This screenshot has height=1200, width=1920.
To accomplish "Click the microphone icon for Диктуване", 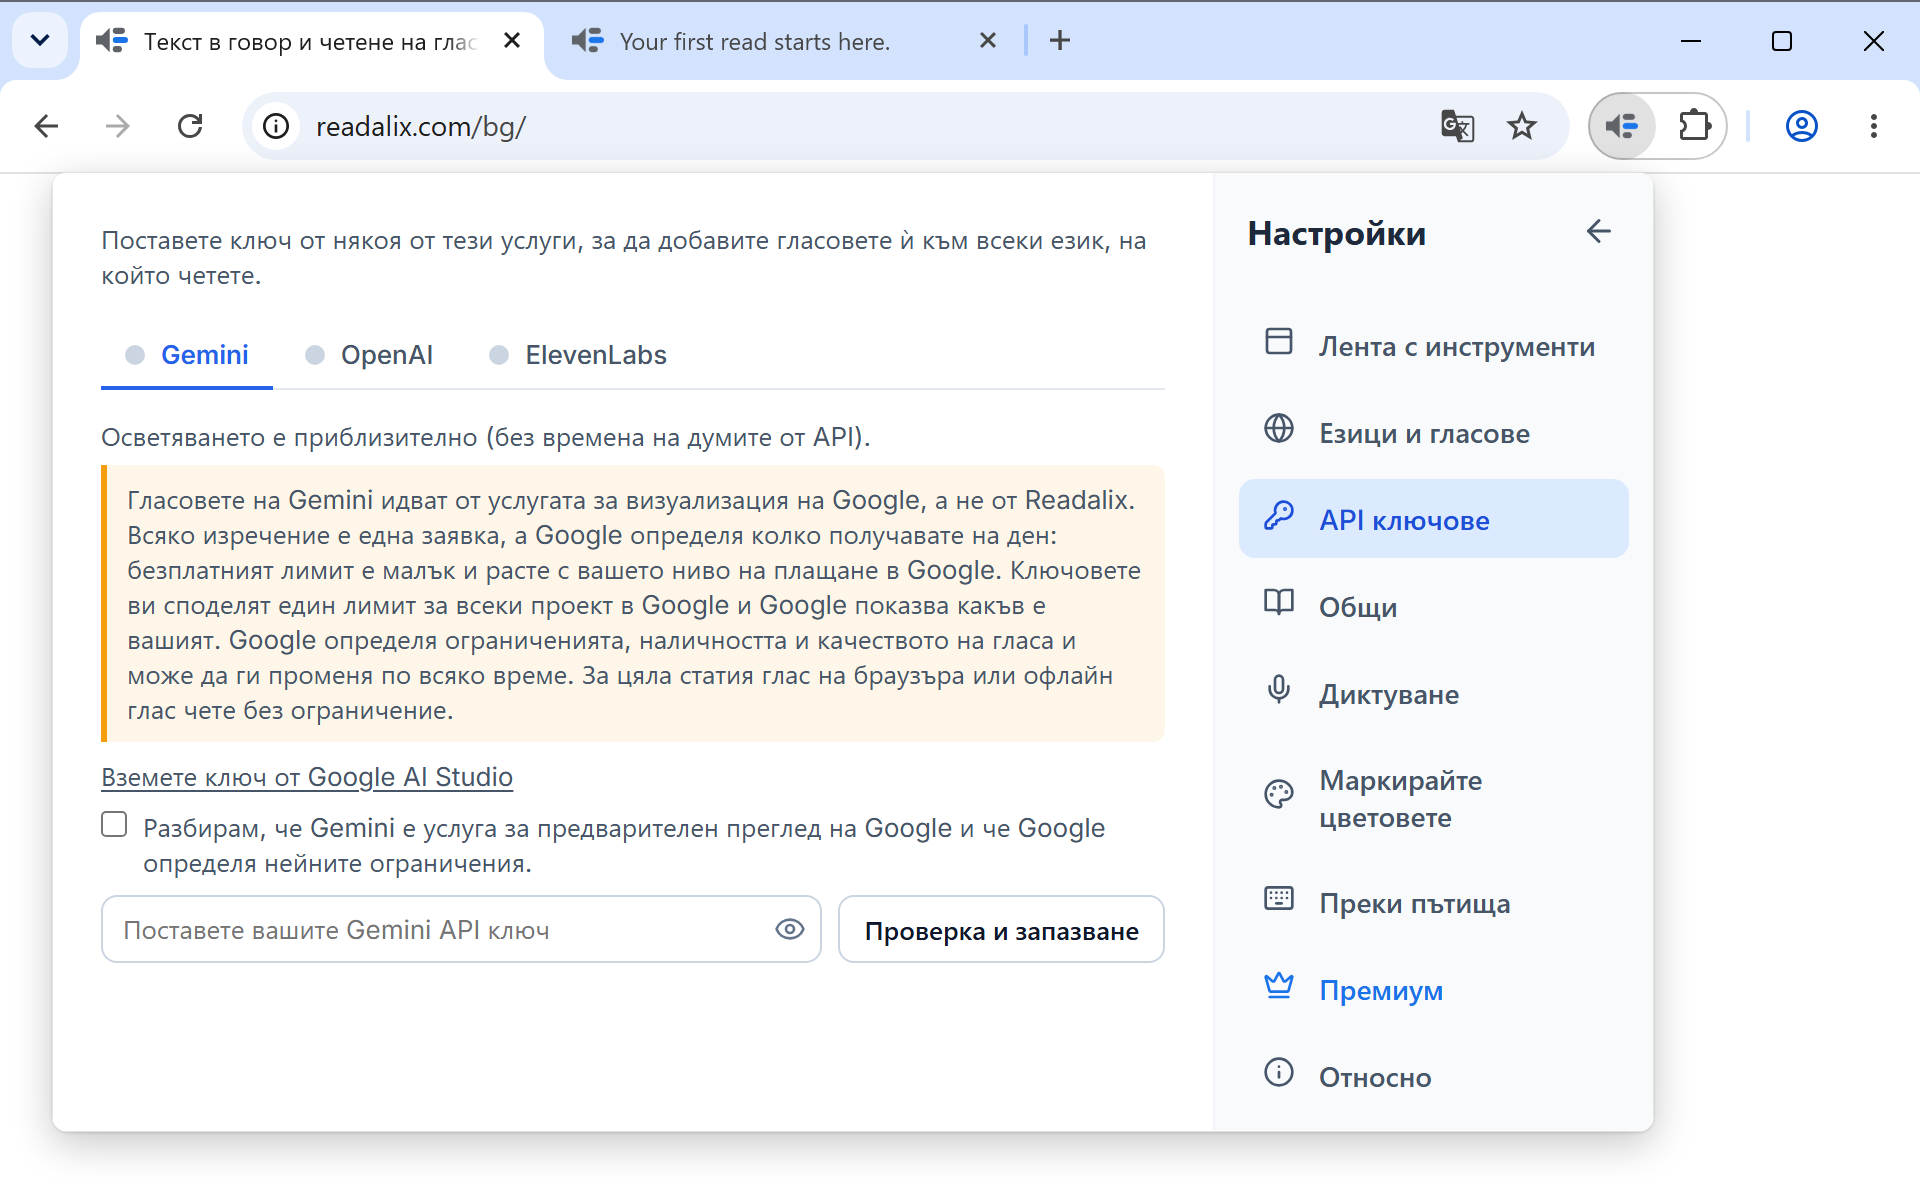I will click(1279, 690).
